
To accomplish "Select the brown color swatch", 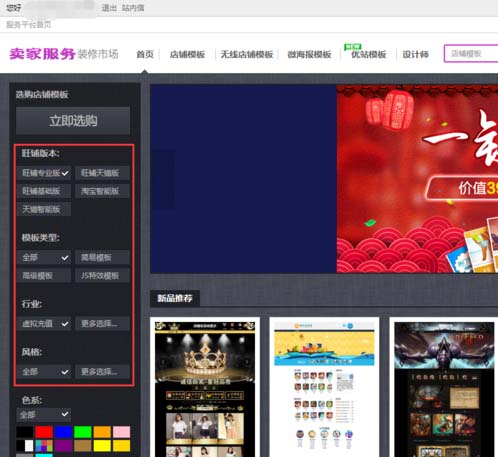I will tap(83, 446).
